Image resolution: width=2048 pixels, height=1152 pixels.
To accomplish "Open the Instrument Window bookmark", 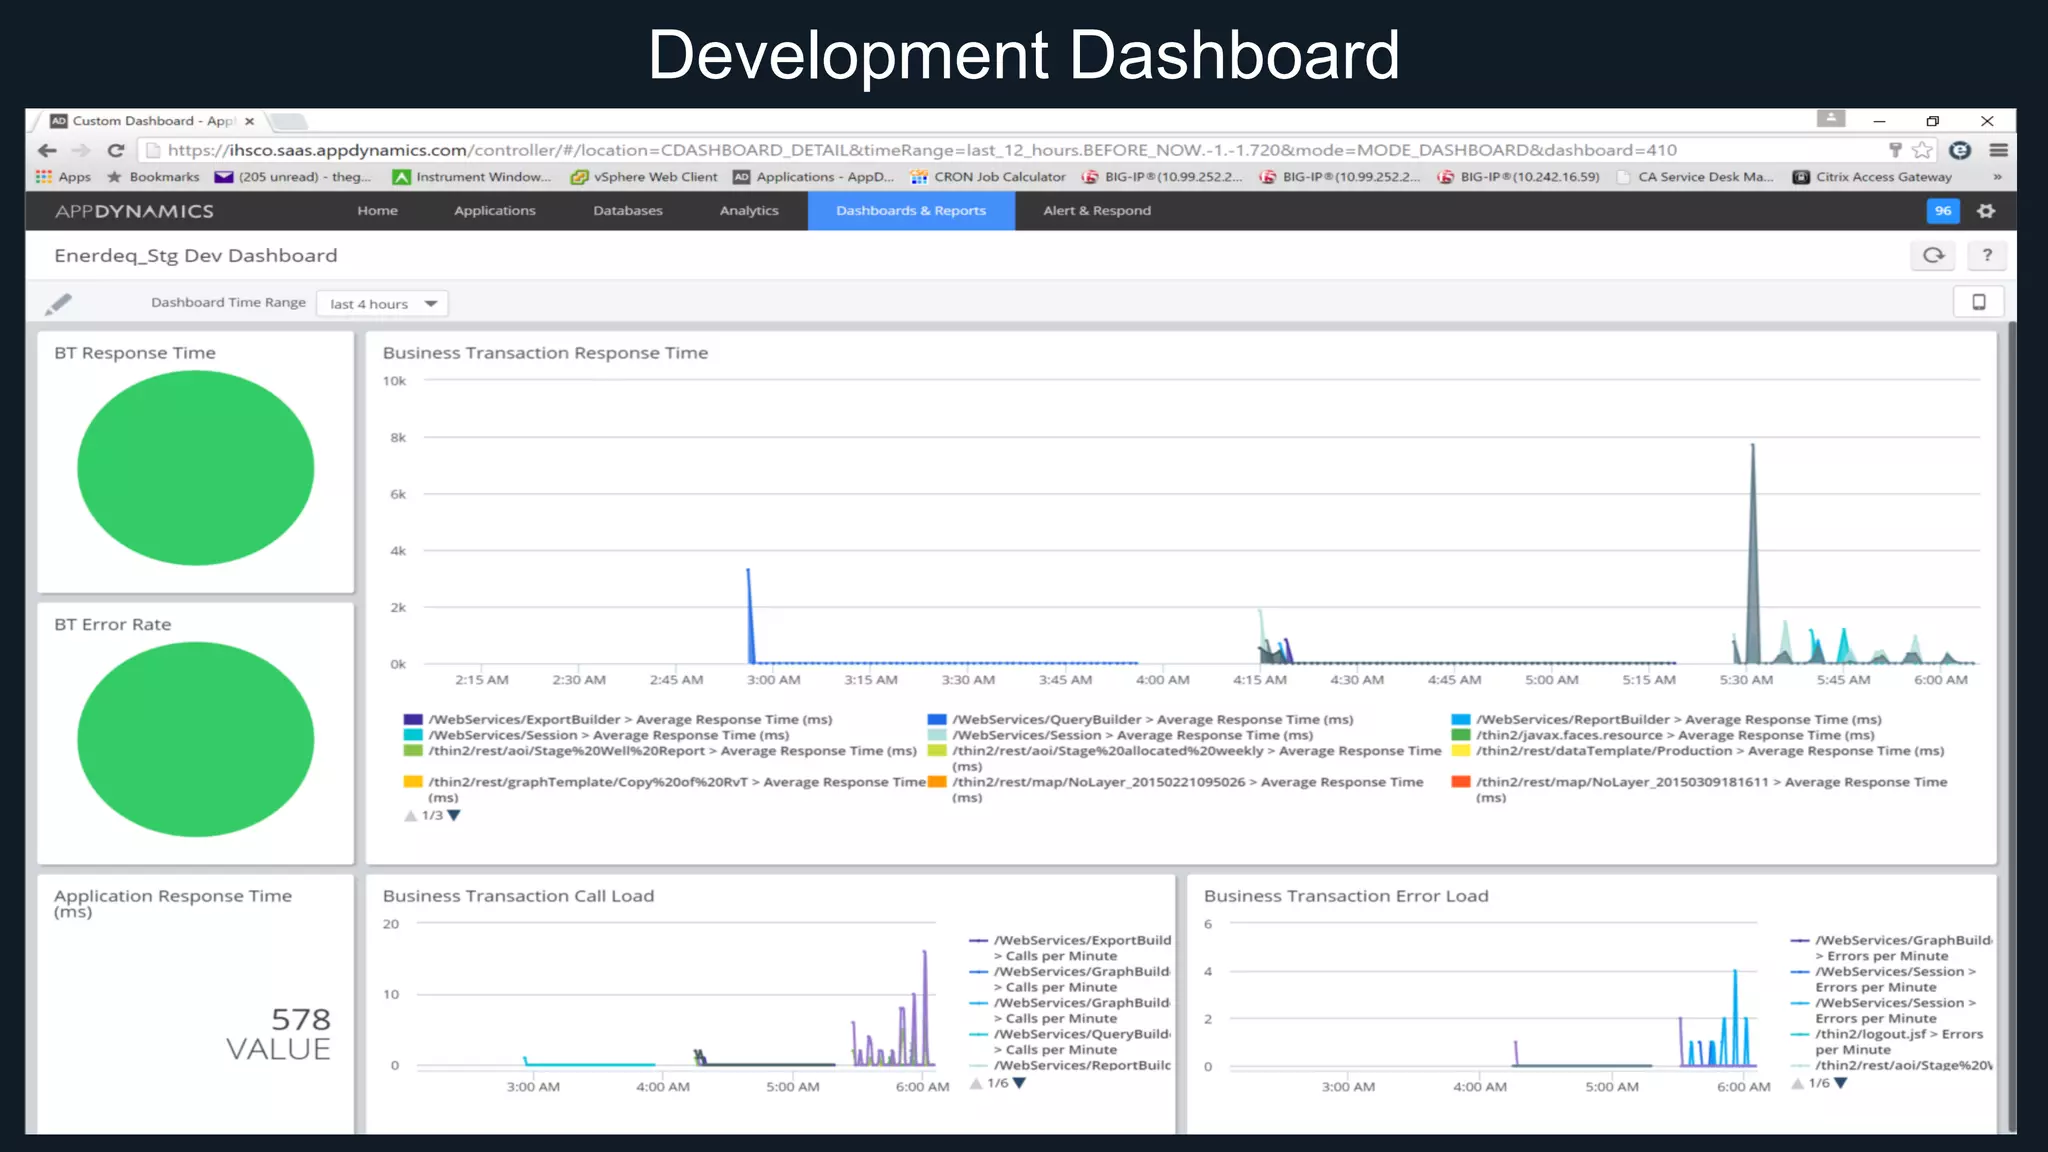I will pyautogui.click(x=471, y=177).
